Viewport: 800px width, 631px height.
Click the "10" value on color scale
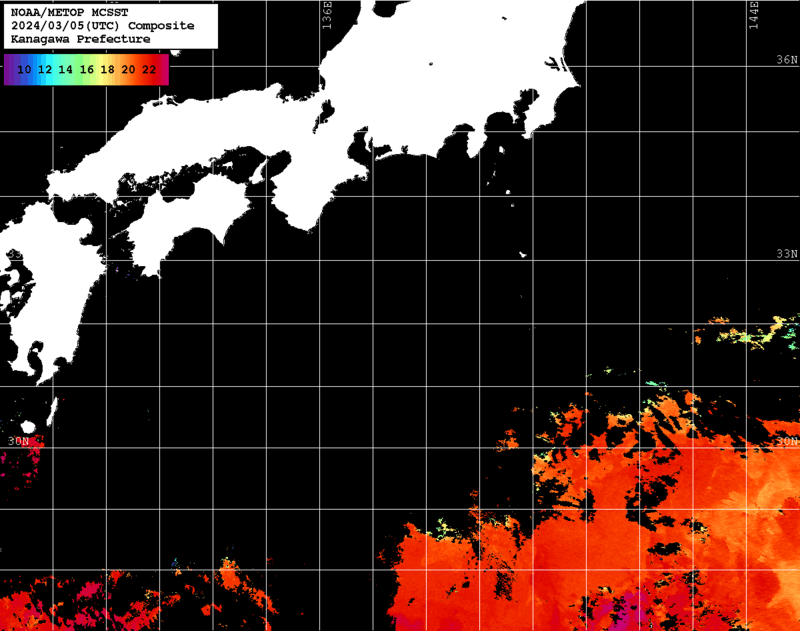tap(24, 69)
